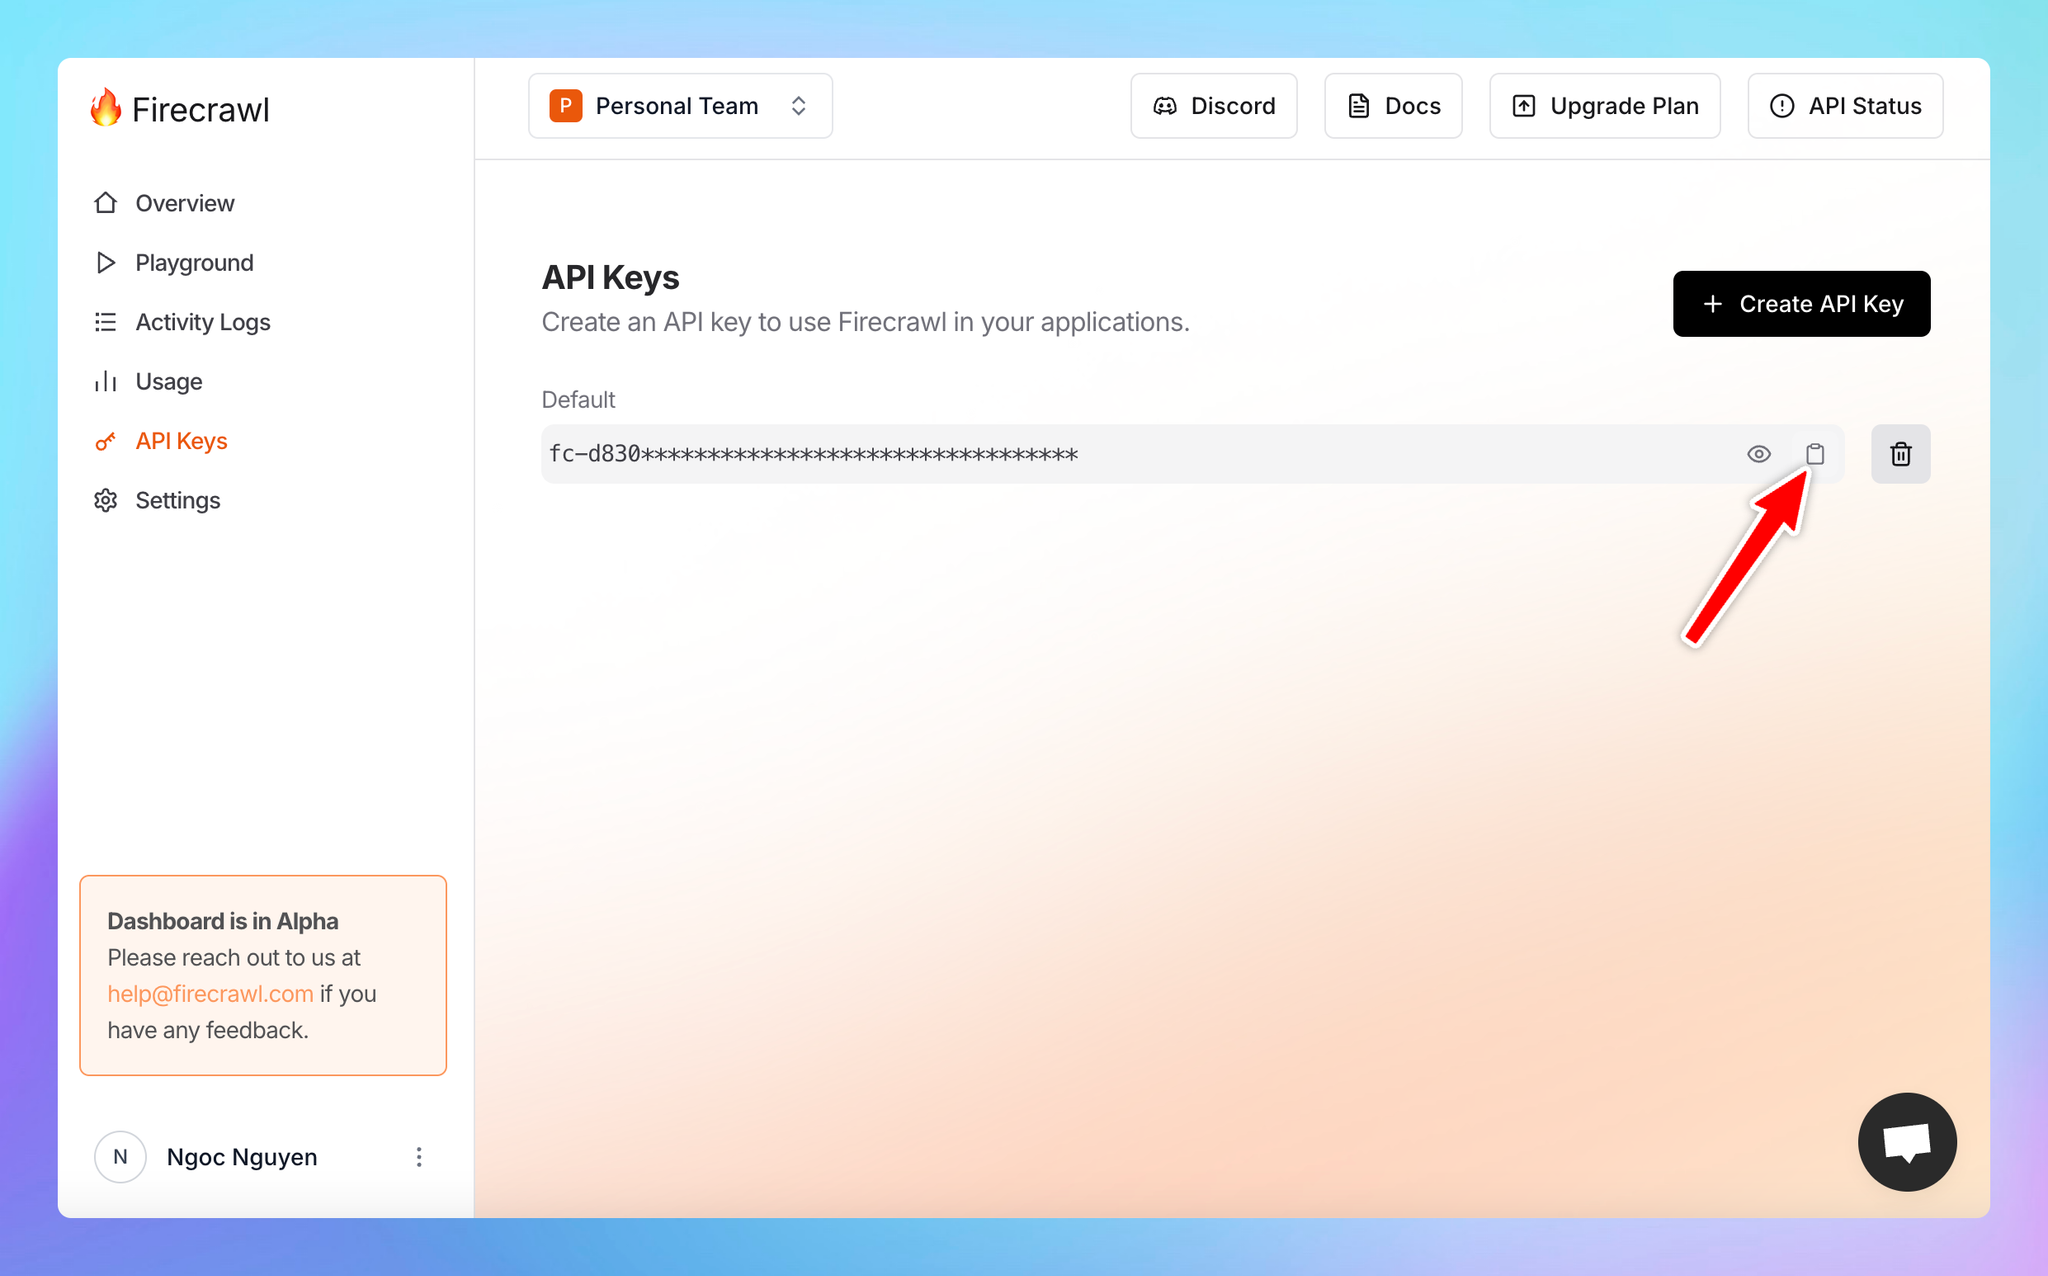Open user menu three-dot icon

tap(419, 1157)
